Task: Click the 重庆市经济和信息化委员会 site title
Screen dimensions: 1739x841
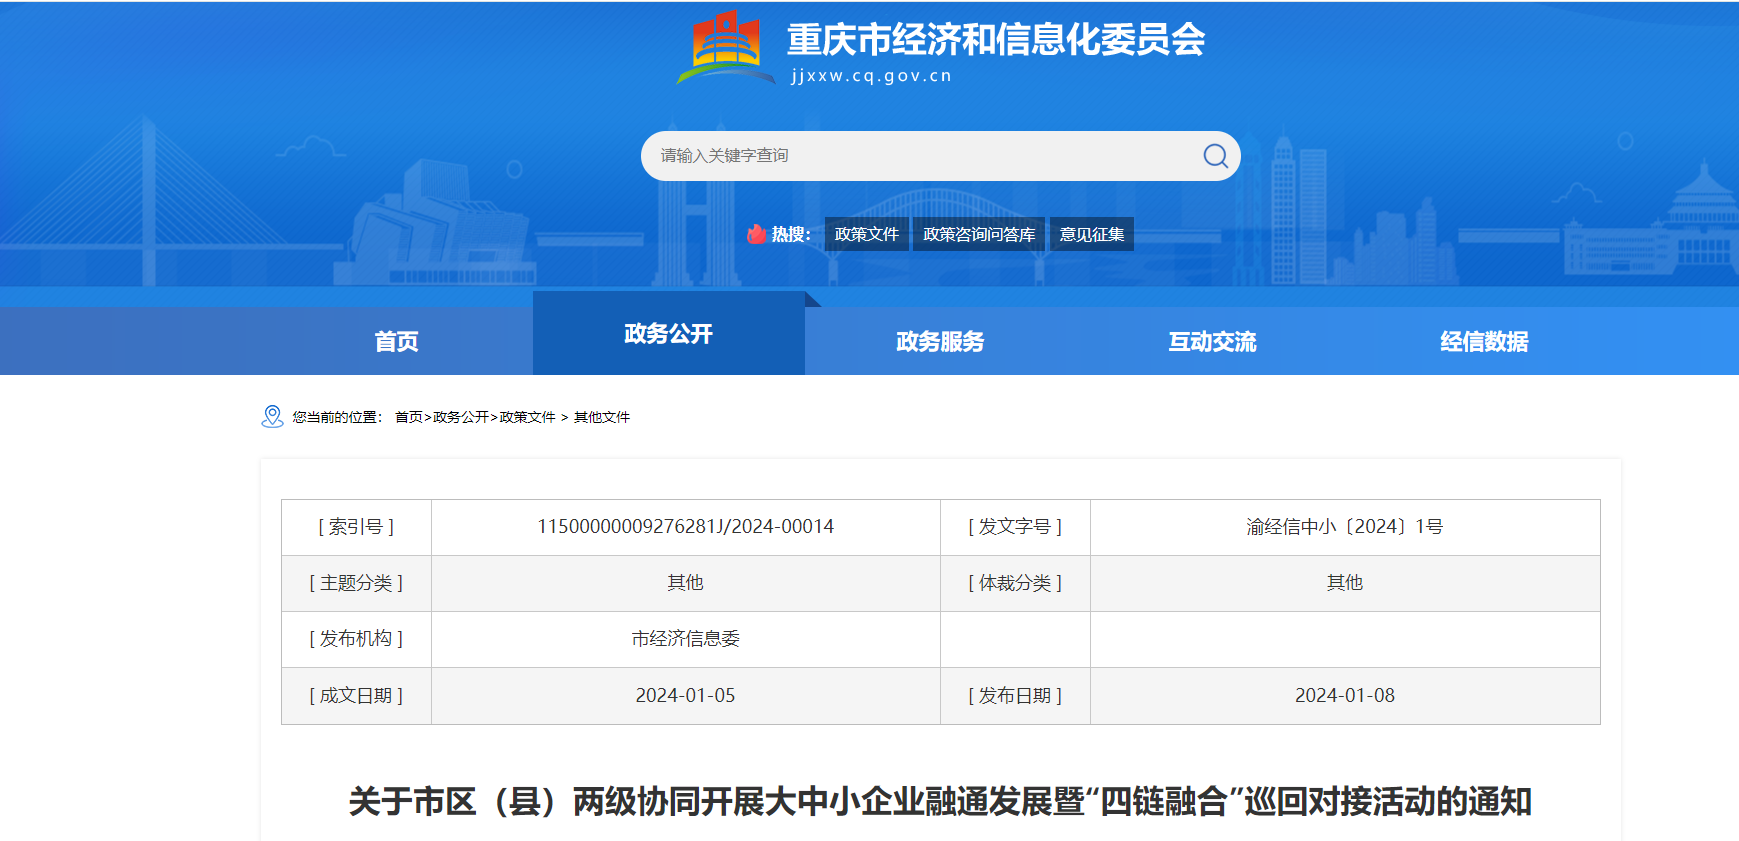Action: pos(995,40)
